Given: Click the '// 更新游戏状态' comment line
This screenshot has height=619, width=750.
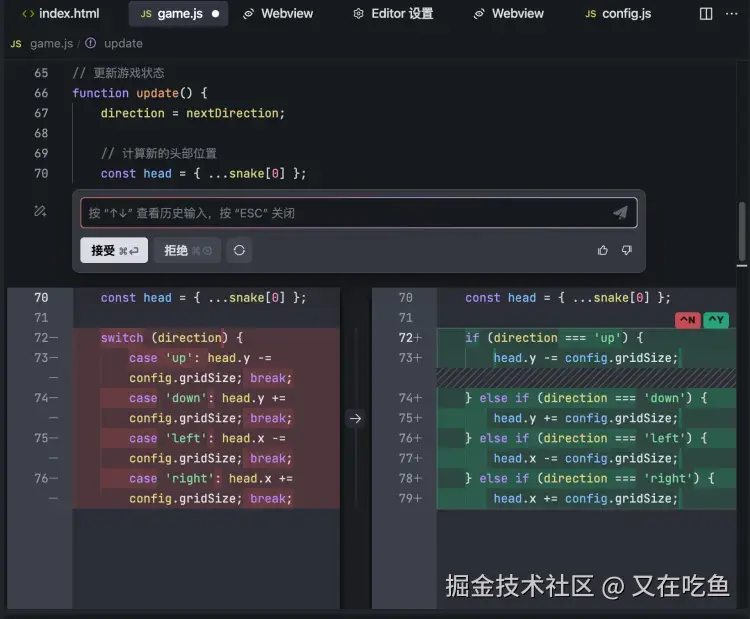Looking at the screenshot, I should coord(118,73).
